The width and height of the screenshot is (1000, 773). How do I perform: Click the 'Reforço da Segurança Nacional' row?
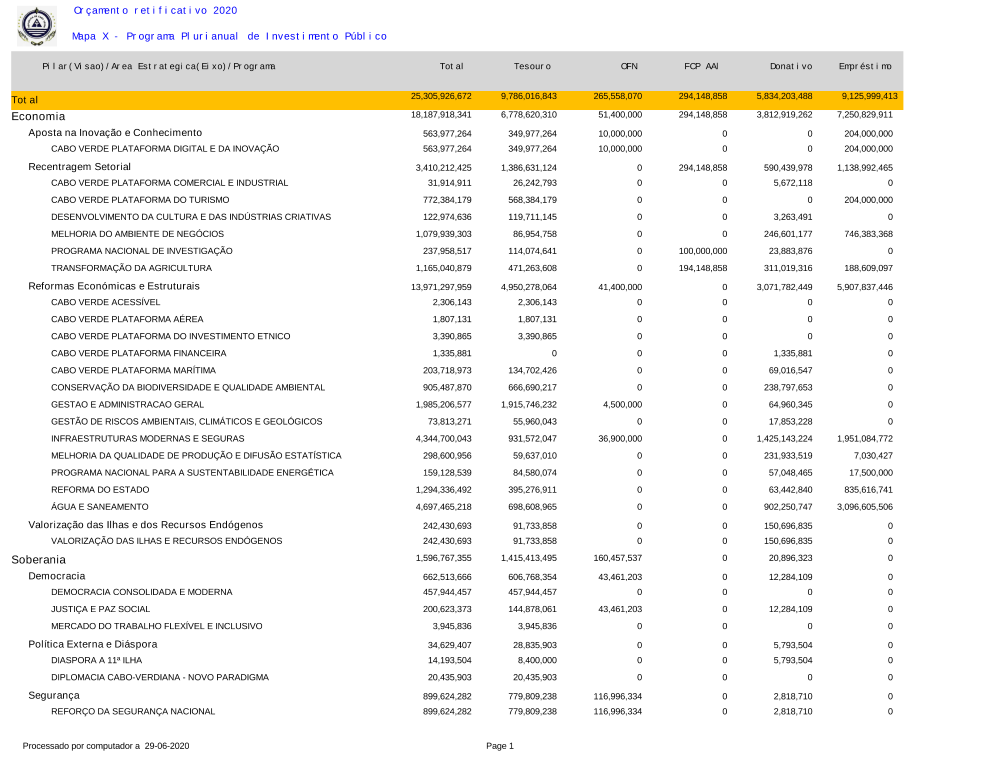coord(133,711)
